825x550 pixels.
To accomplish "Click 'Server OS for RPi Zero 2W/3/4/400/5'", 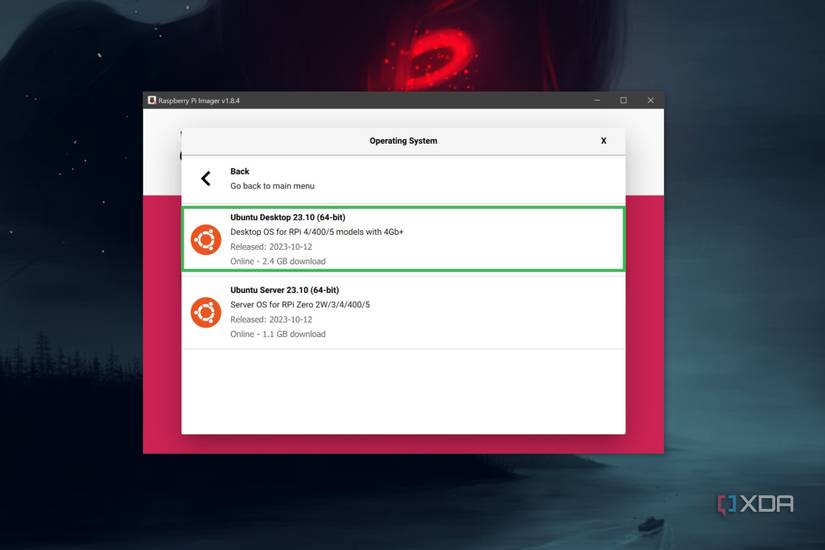I will tap(300, 305).
